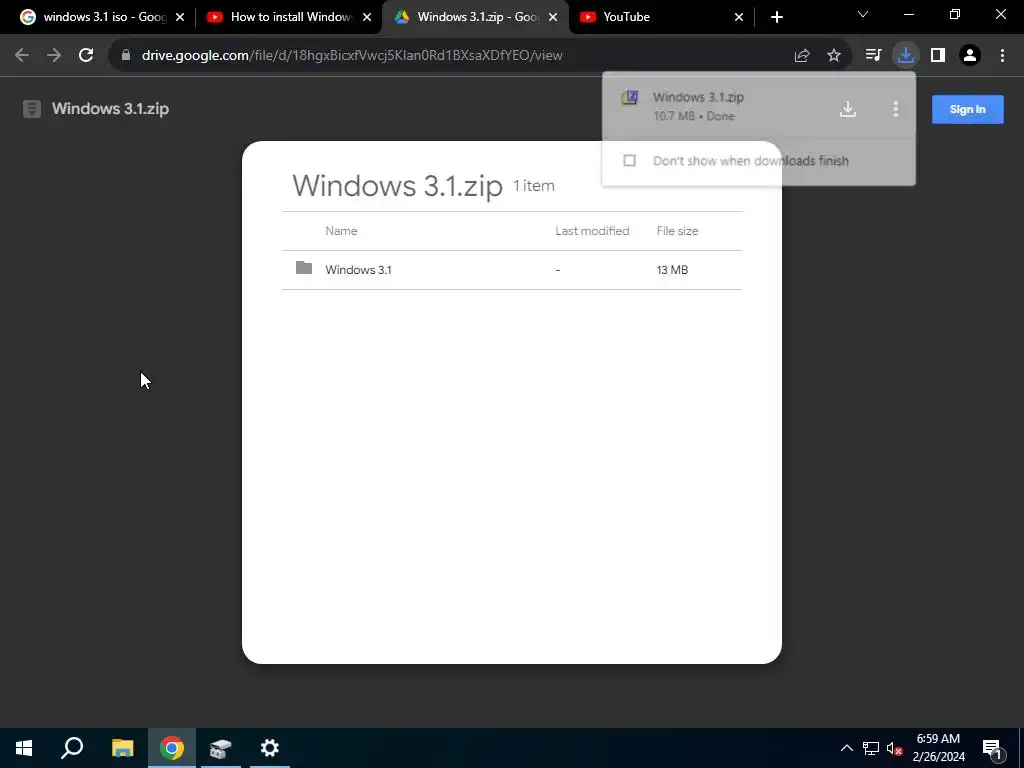
Task: Click the muted volume tray icon
Action: coord(894,748)
